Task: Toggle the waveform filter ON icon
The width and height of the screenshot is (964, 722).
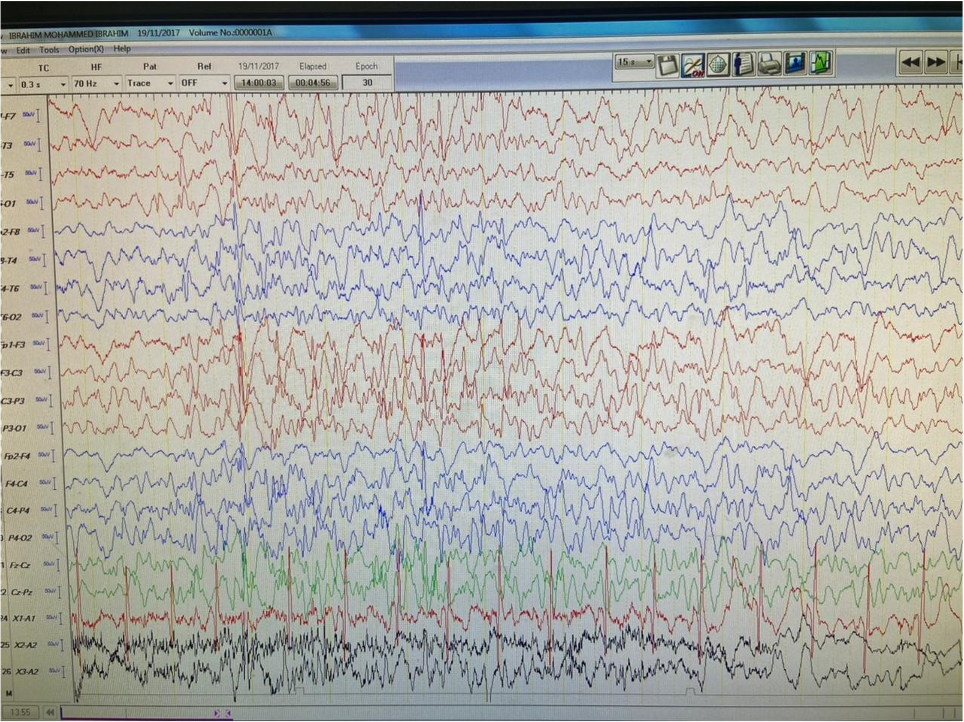Action: click(x=693, y=65)
